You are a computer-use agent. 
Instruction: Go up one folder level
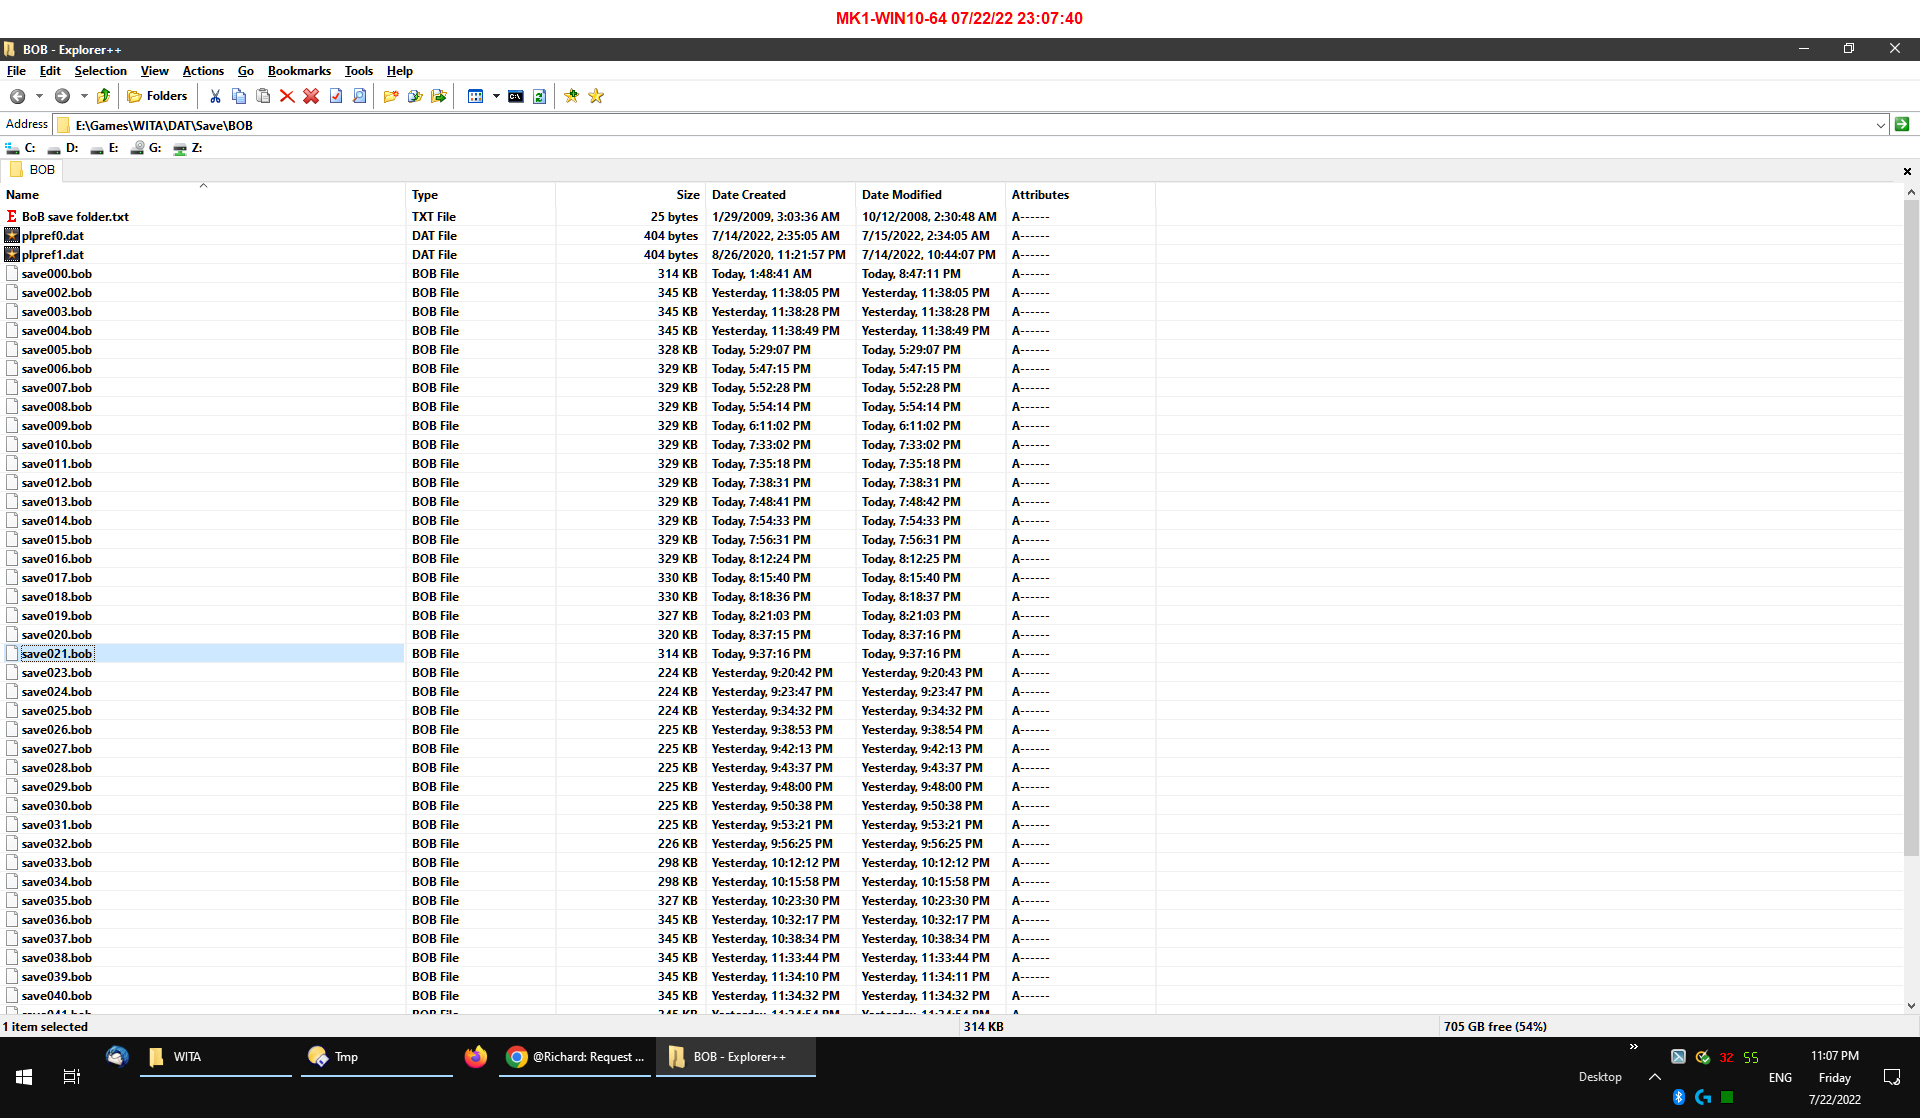(103, 96)
